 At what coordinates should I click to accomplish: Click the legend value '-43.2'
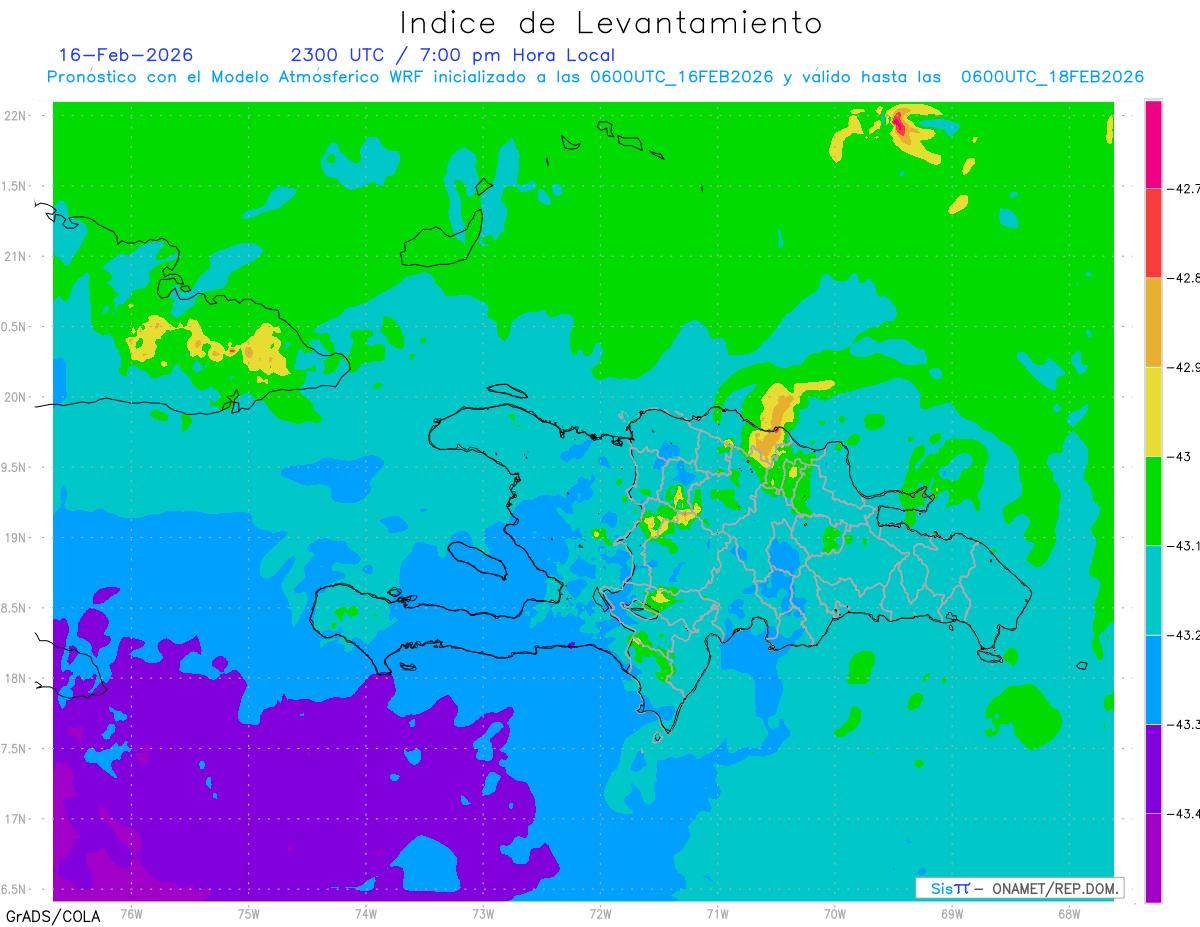[1183, 635]
